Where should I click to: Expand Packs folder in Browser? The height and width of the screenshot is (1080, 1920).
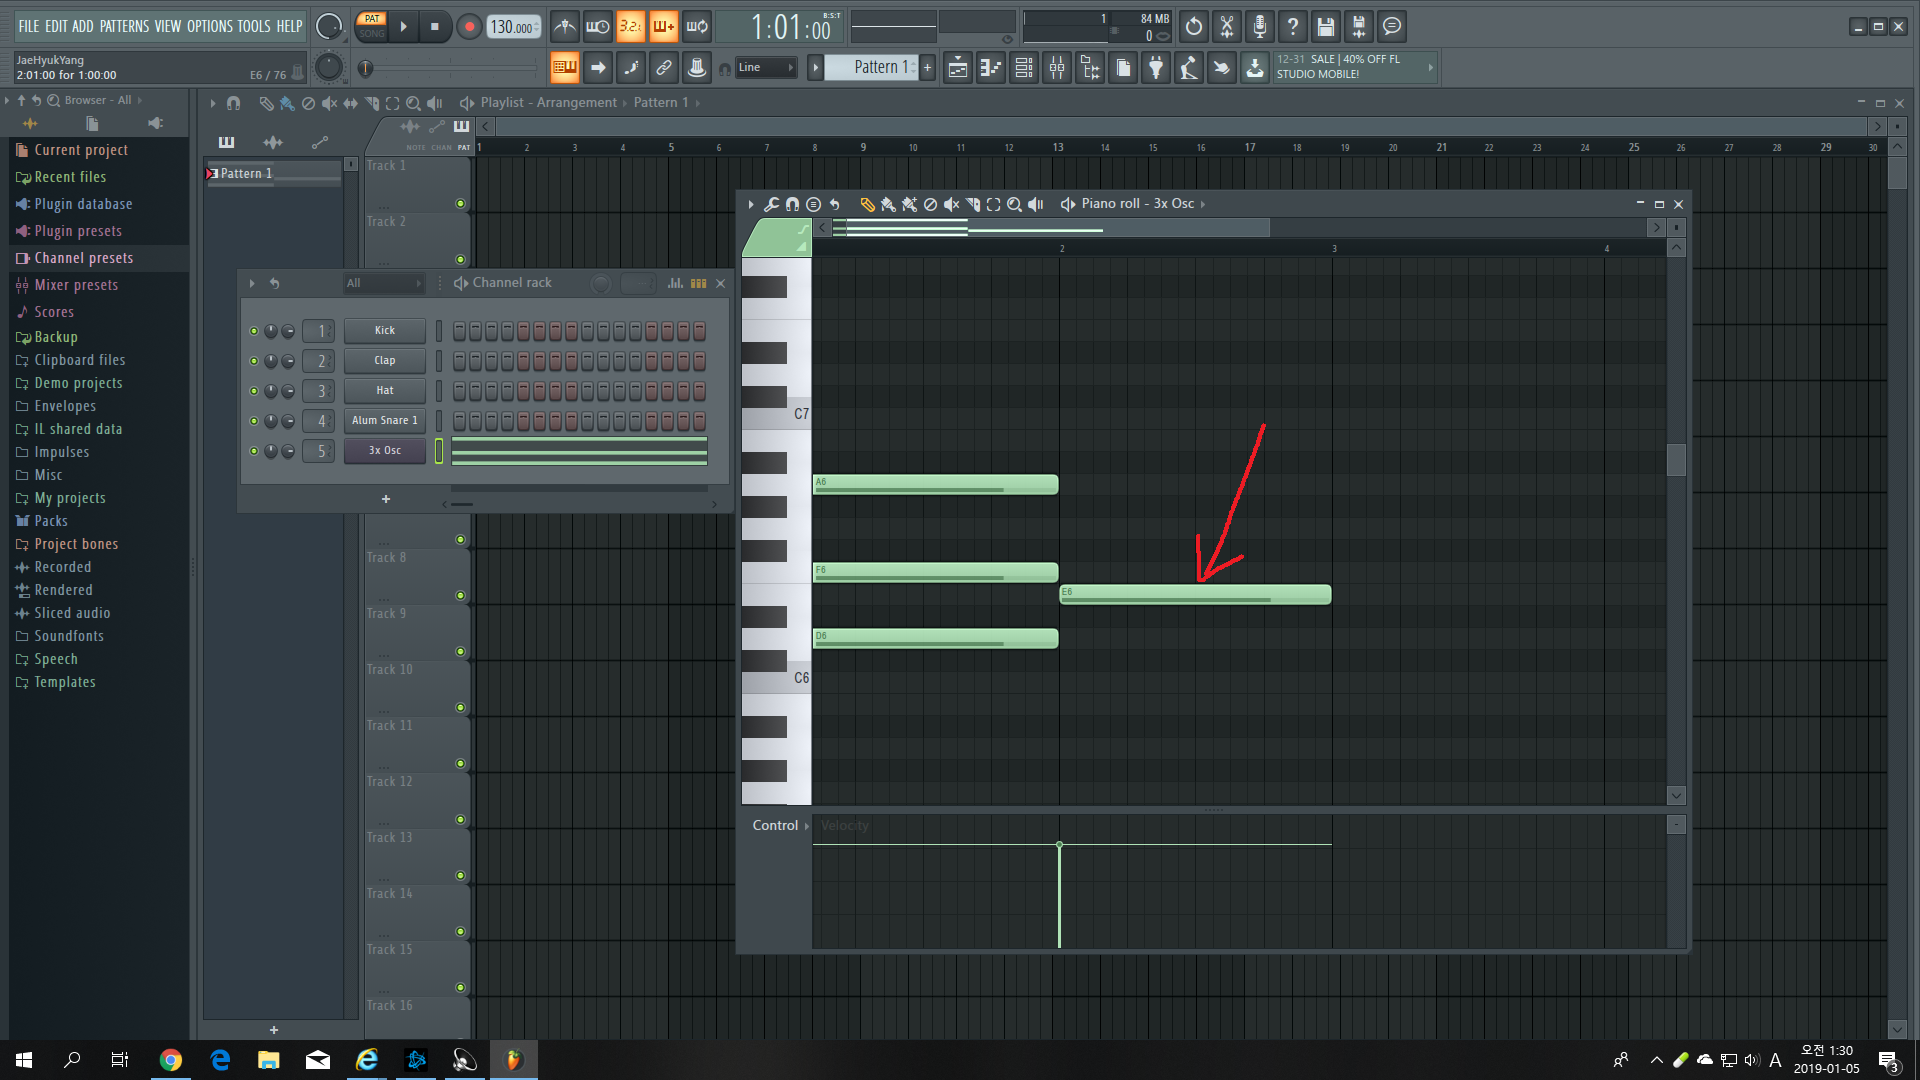51,521
